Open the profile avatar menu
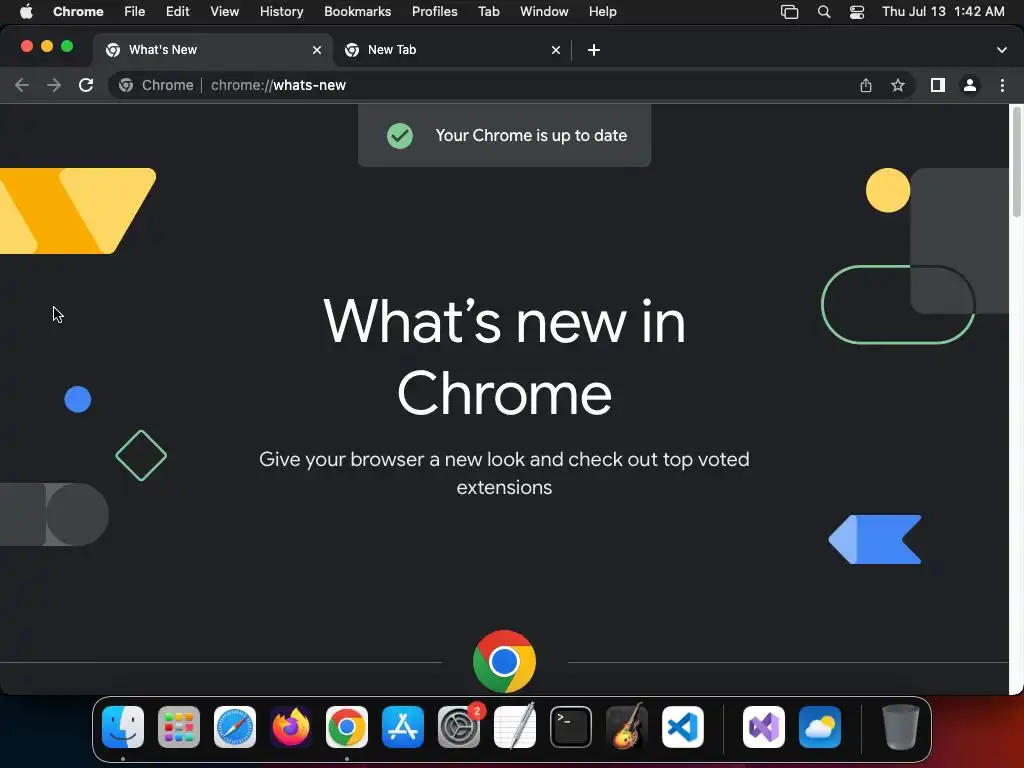The height and width of the screenshot is (768, 1024). [970, 86]
